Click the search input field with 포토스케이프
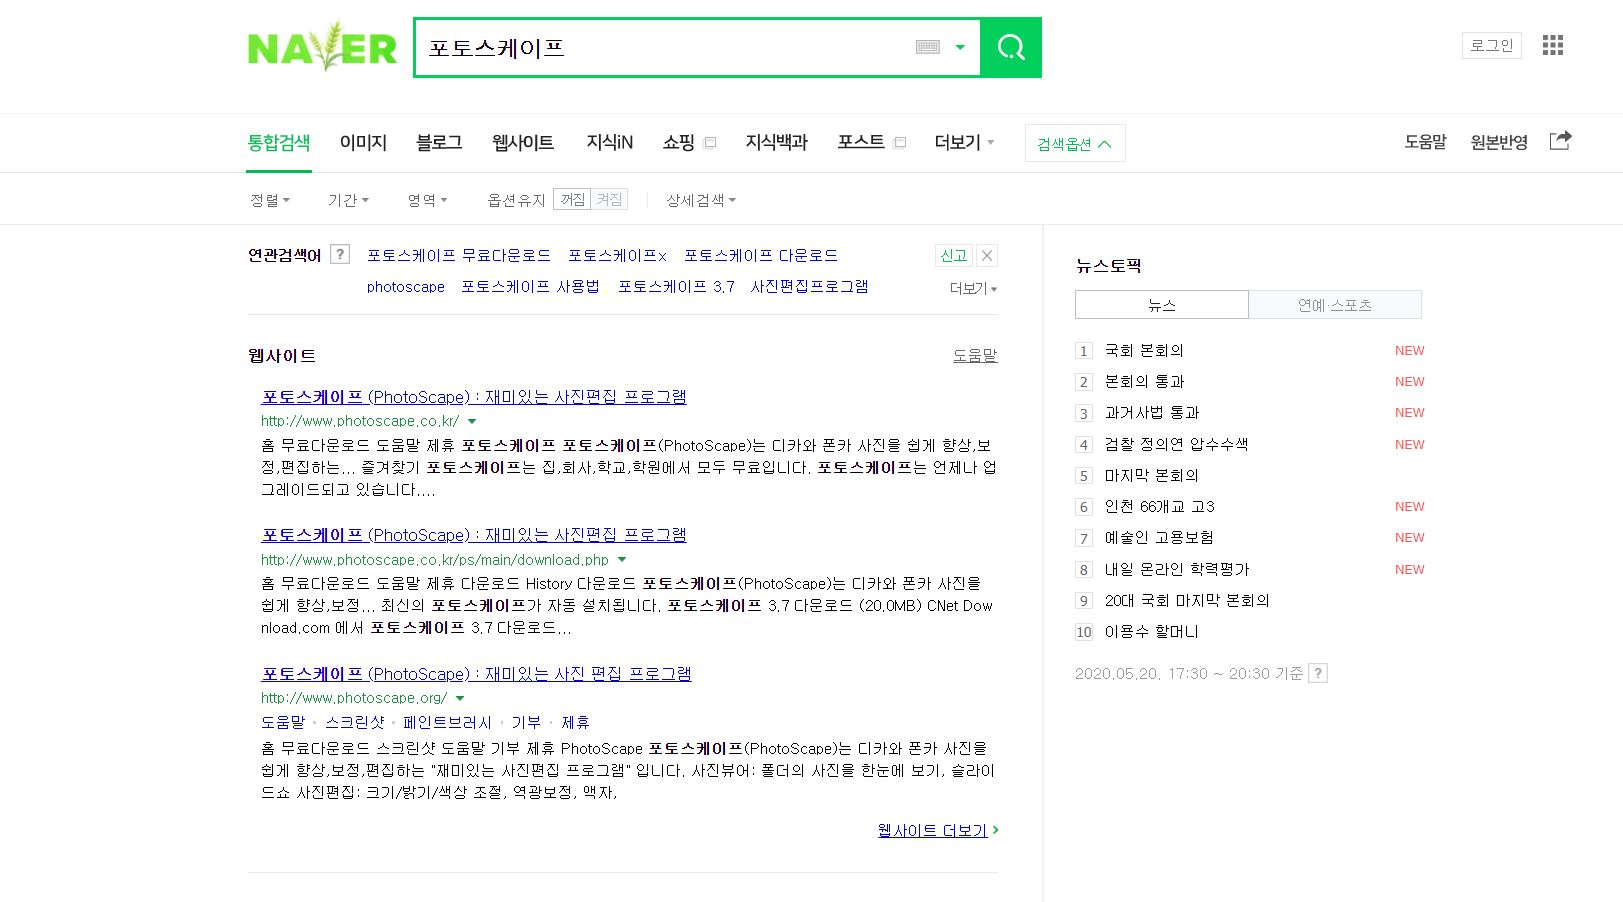Screen dimensions: 1623x902 point(665,47)
